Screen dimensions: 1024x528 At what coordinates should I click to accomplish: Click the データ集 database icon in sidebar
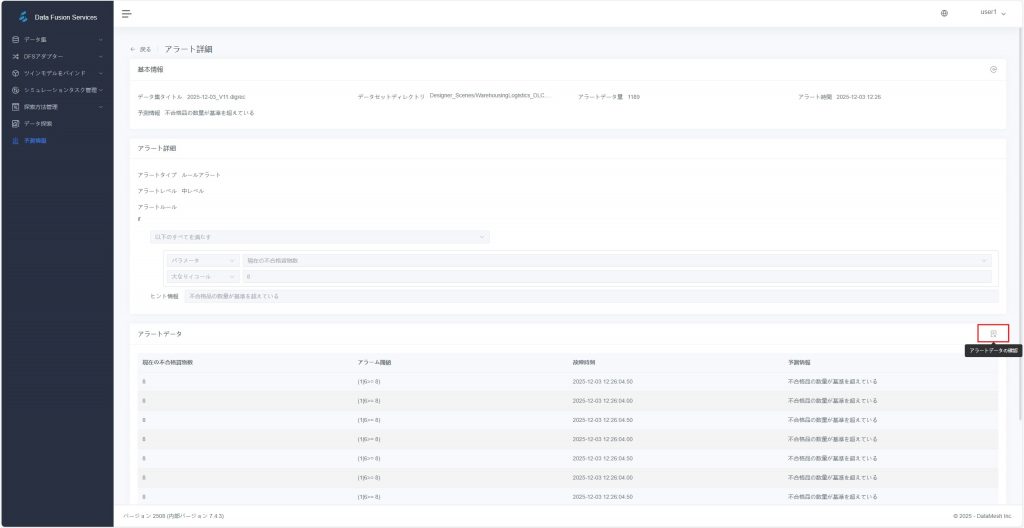point(15,39)
